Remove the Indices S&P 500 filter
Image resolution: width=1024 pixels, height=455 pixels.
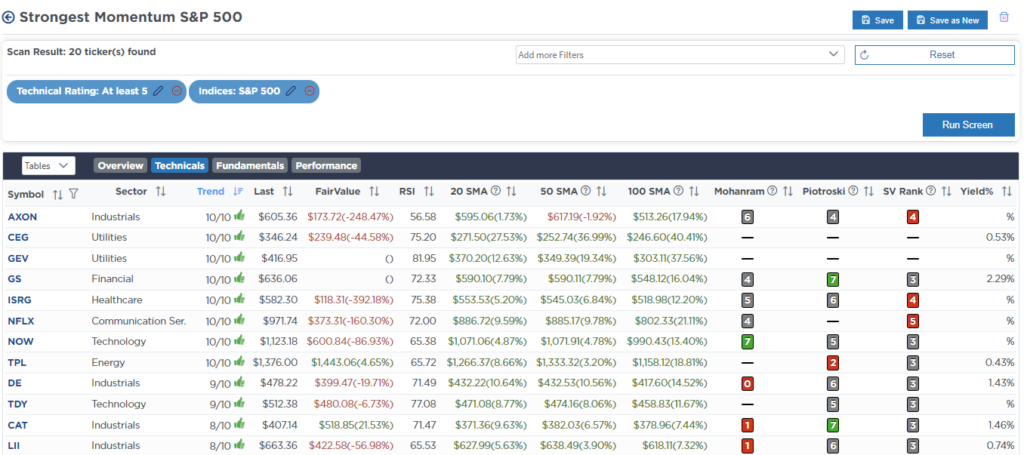tap(310, 91)
